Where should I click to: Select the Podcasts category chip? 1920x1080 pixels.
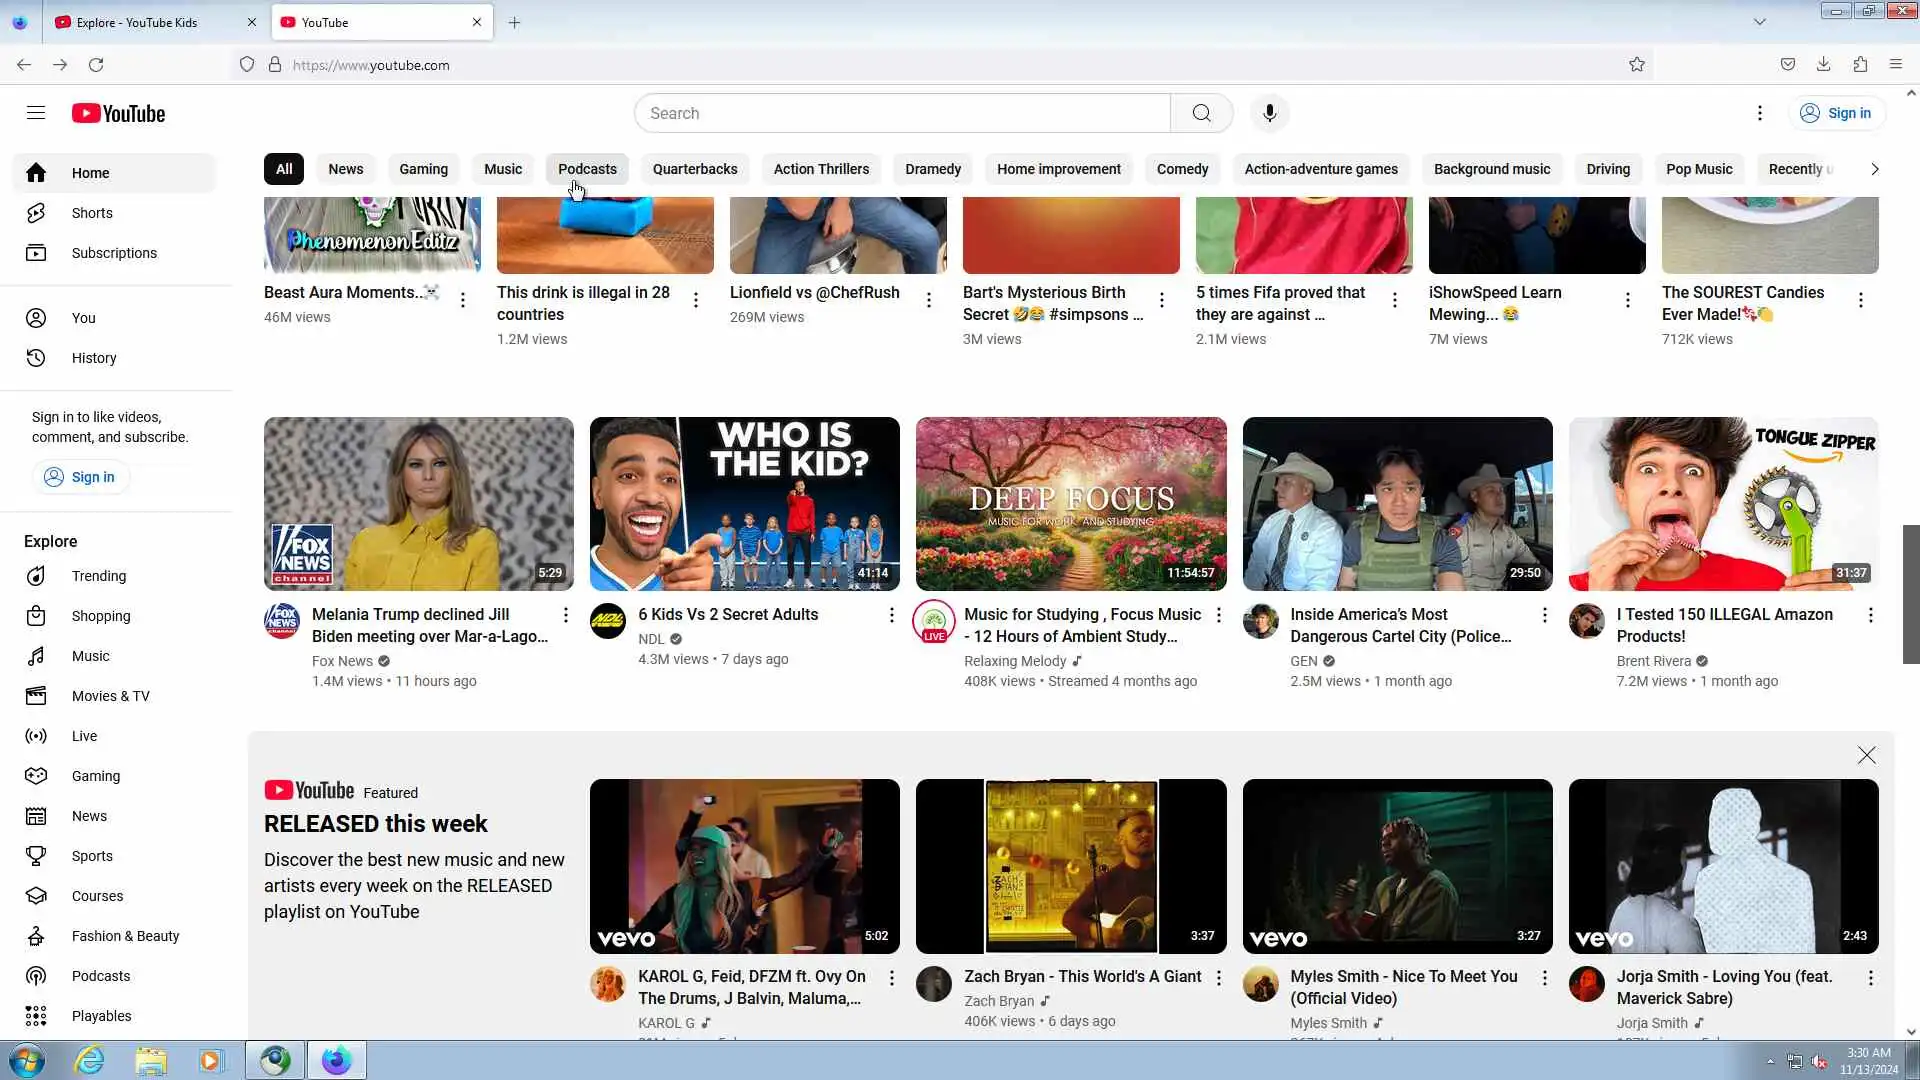pos(587,169)
